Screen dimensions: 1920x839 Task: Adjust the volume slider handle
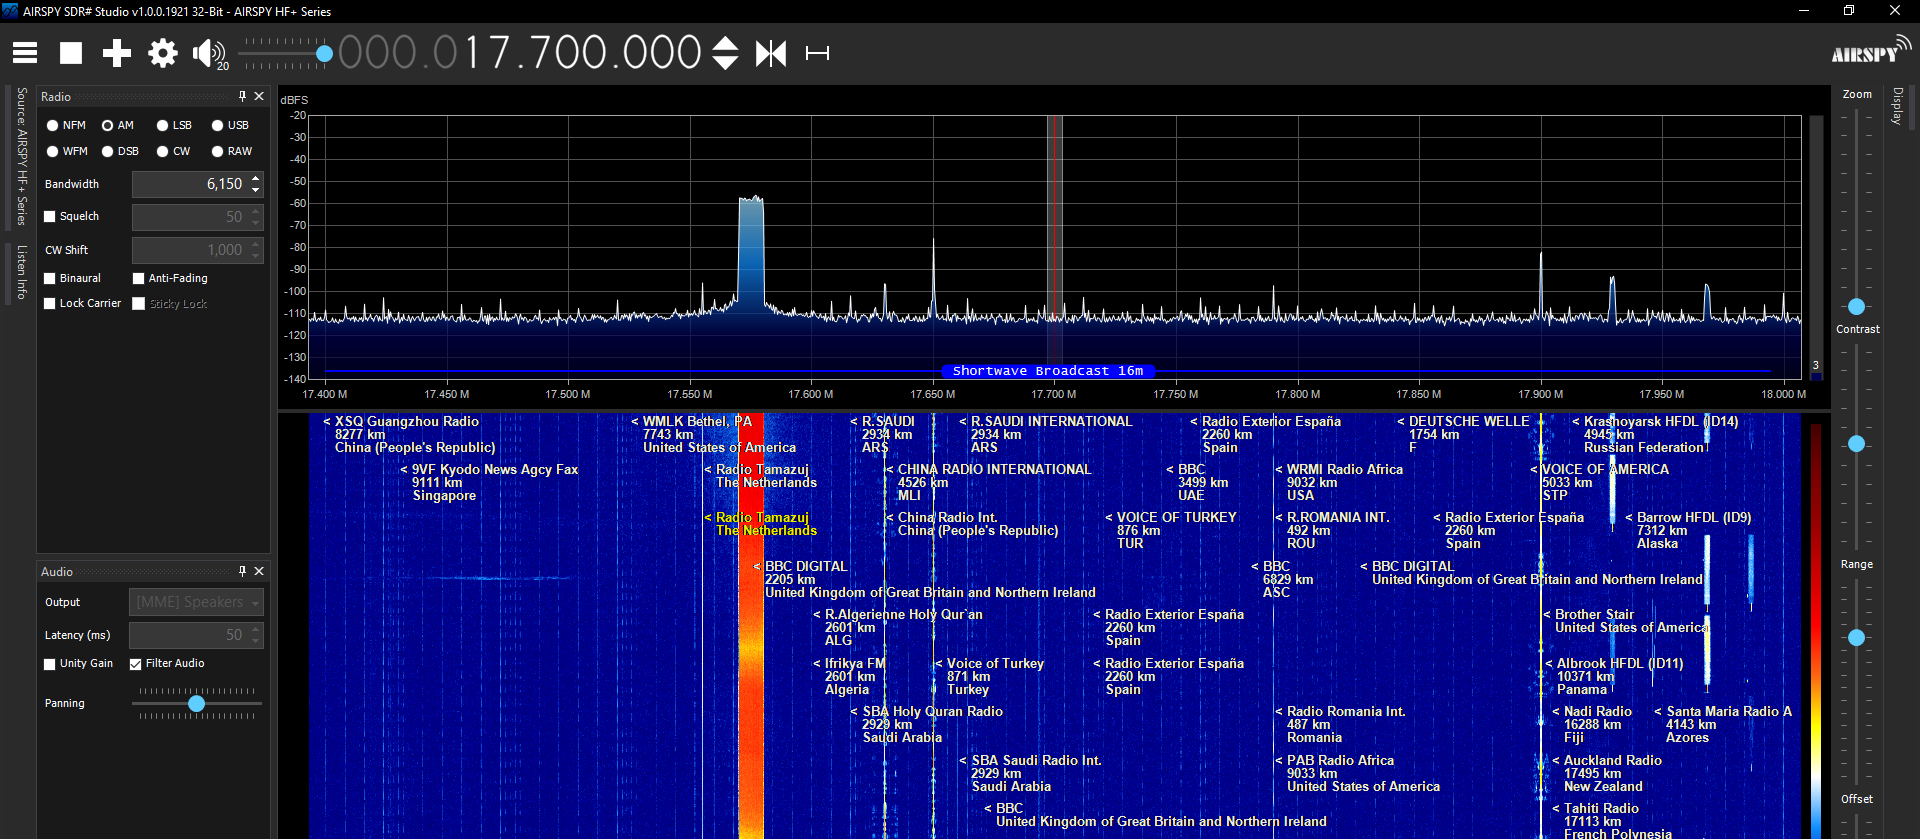(324, 53)
